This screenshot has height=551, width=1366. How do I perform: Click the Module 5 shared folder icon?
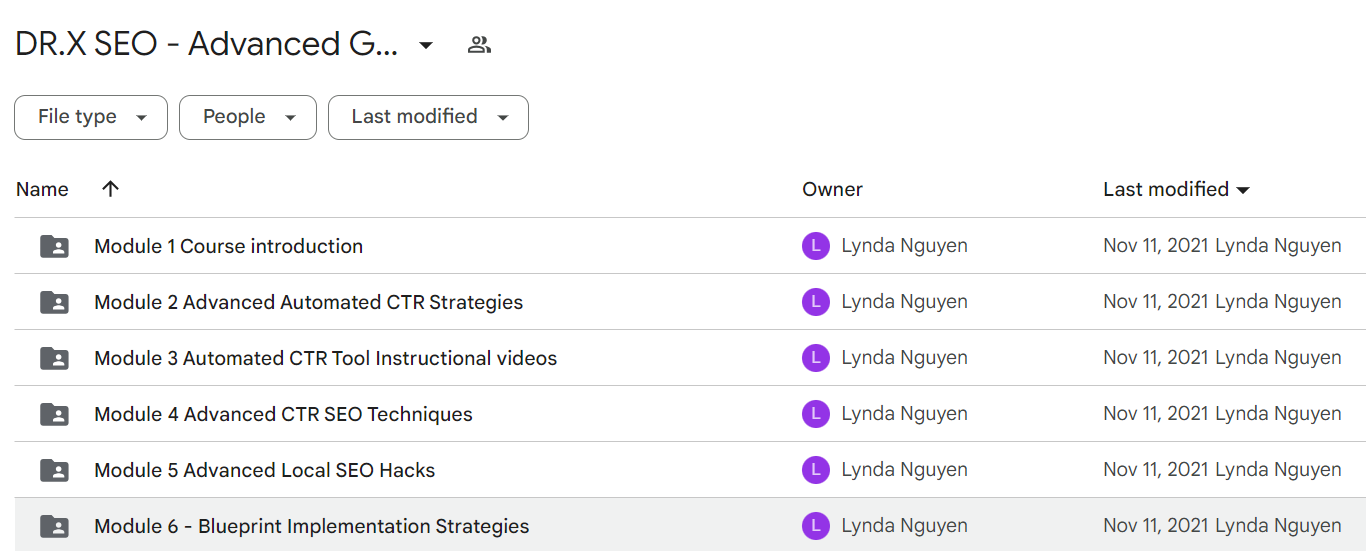pyautogui.click(x=55, y=470)
